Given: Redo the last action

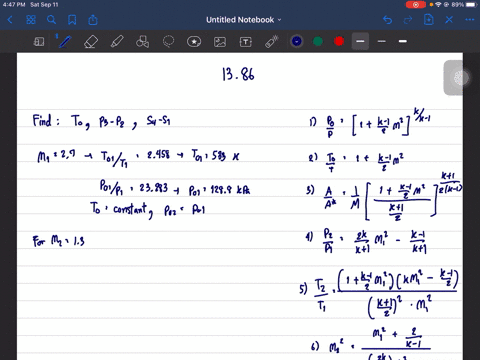Looking at the screenshot, I should pos(408,20).
